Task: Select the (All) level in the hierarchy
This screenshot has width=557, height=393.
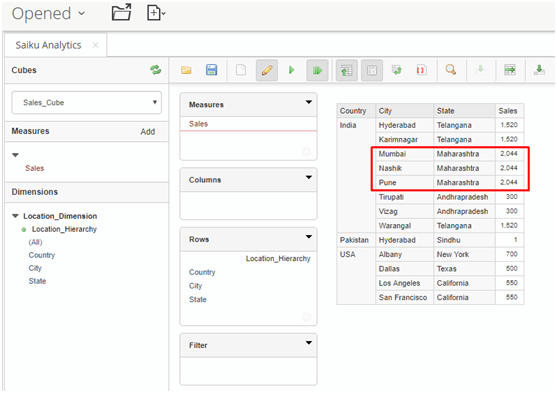Action: 36,242
